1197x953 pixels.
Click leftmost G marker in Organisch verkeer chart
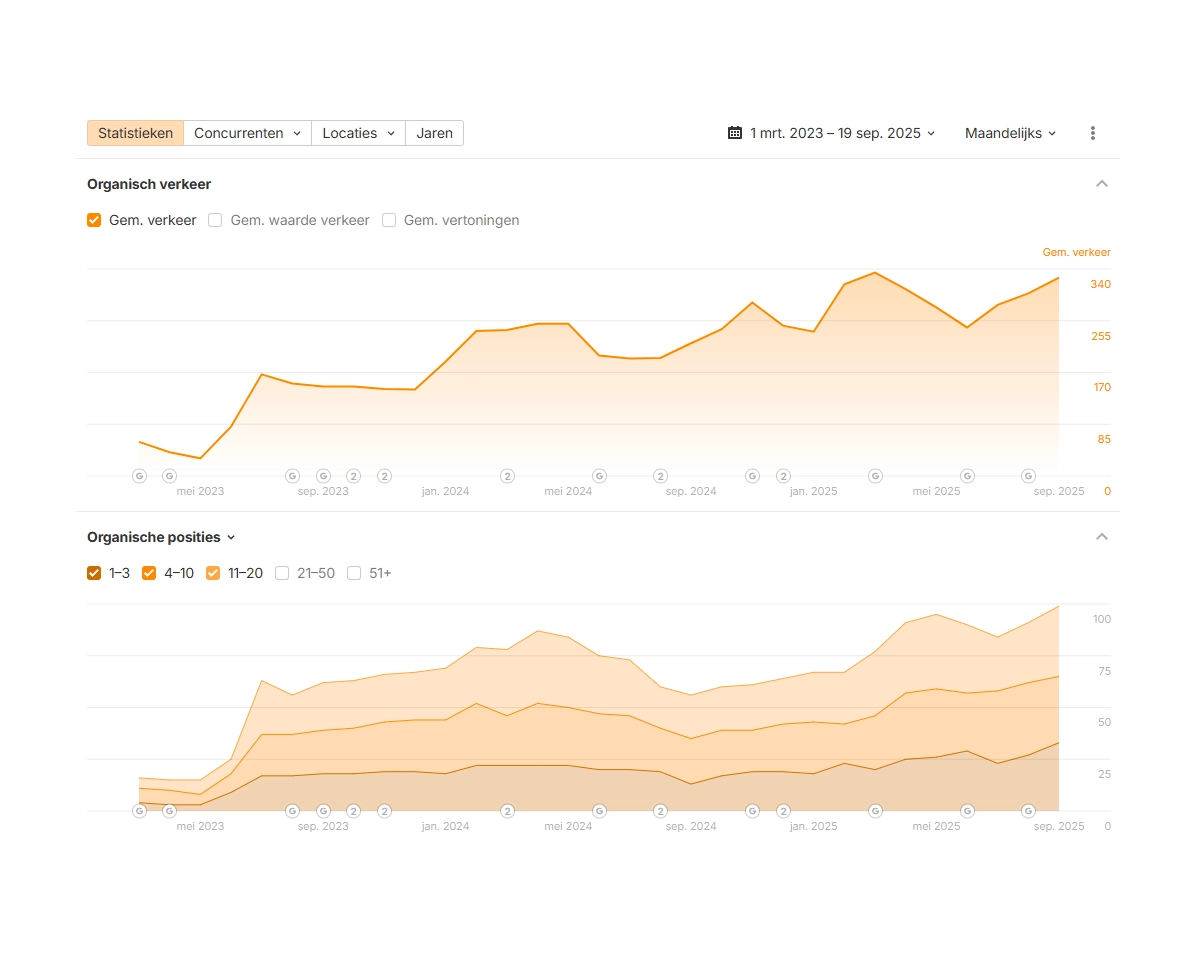(x=139, y=476)
